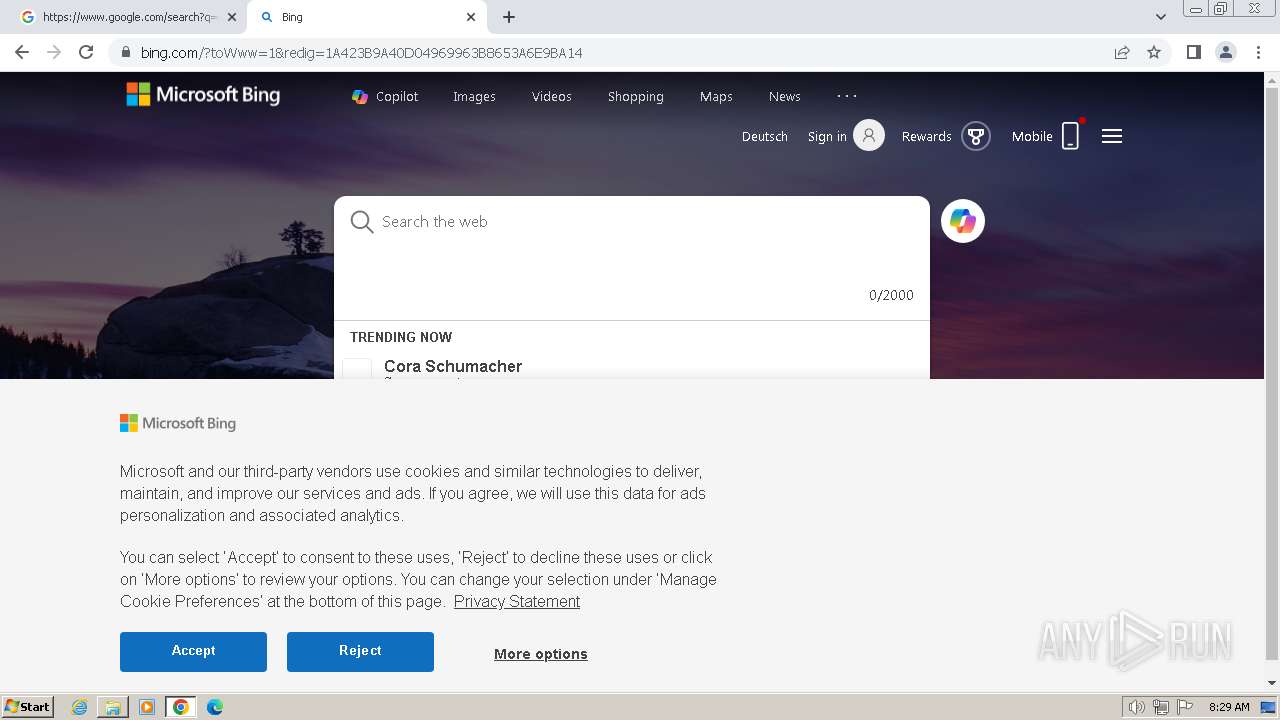Open the tab search dropdown chevron
The image size is (1280, 720).
(x=1161, y=17)
